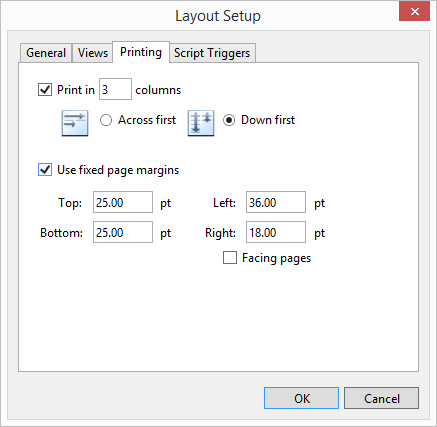Image resolution: width=437 pixels, height=427 pixels.
Task: Click the Down first layout icon
Action: [201, 123]
